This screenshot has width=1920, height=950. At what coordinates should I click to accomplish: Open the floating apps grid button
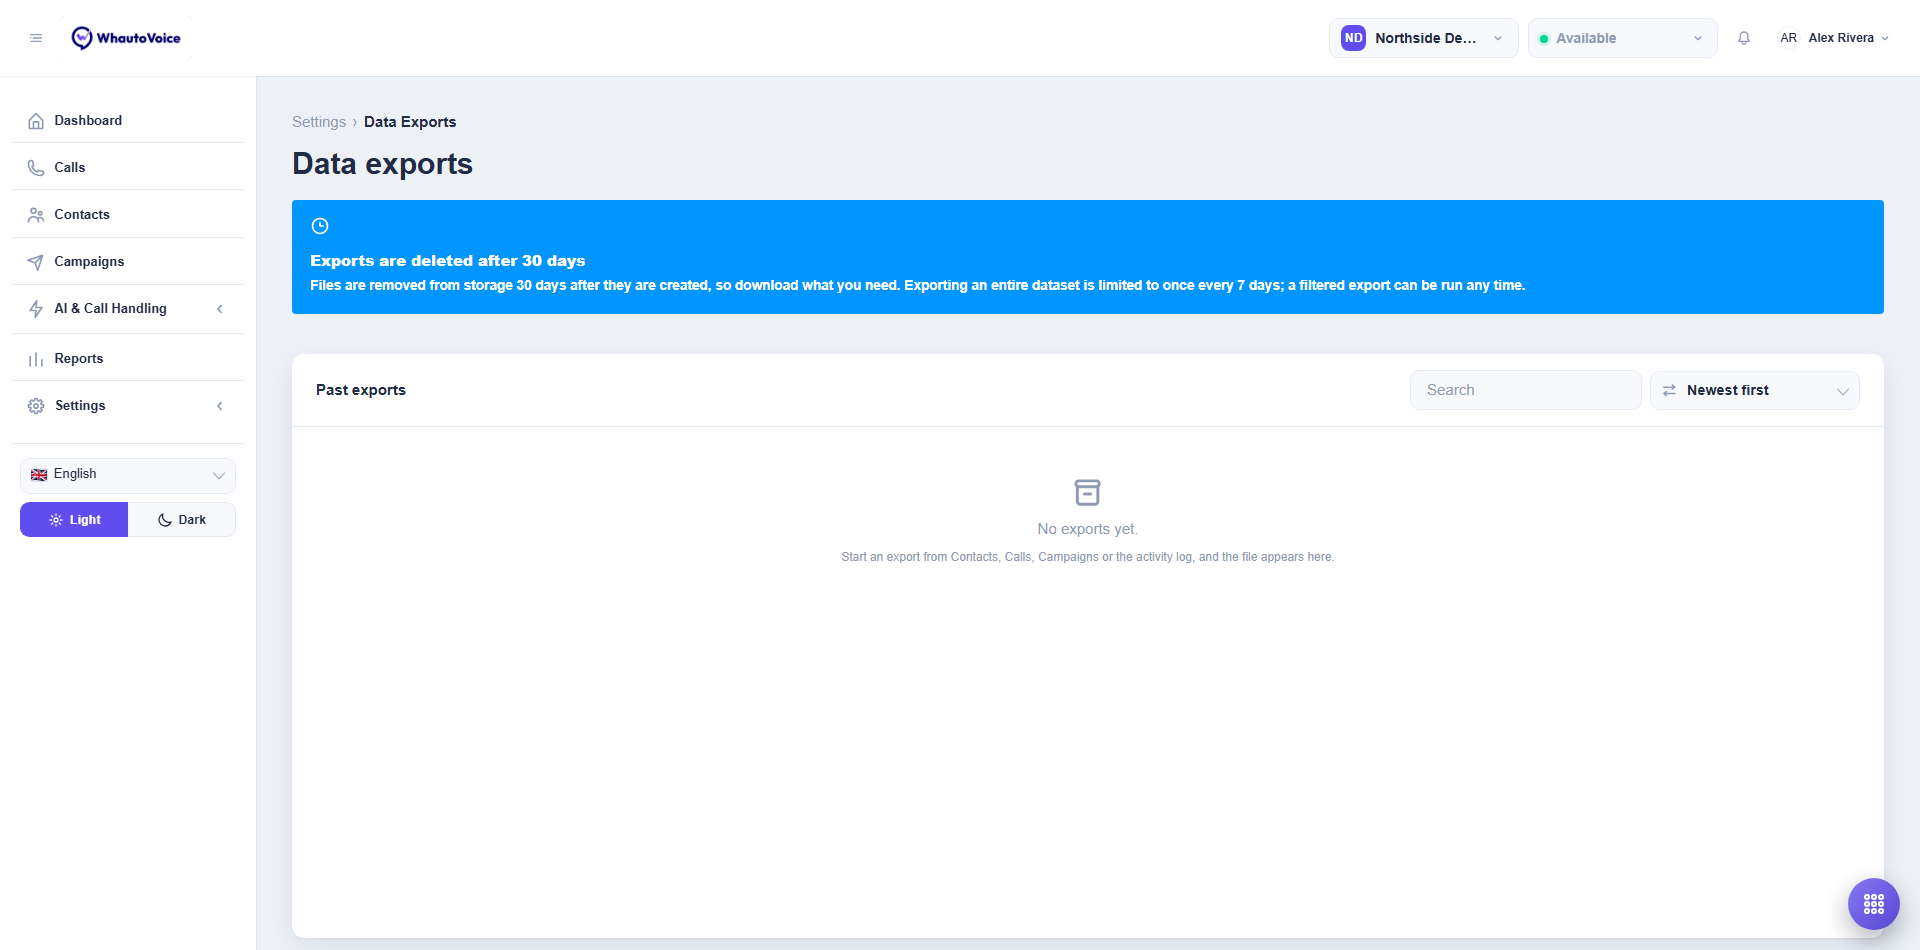coord(1874,904)
